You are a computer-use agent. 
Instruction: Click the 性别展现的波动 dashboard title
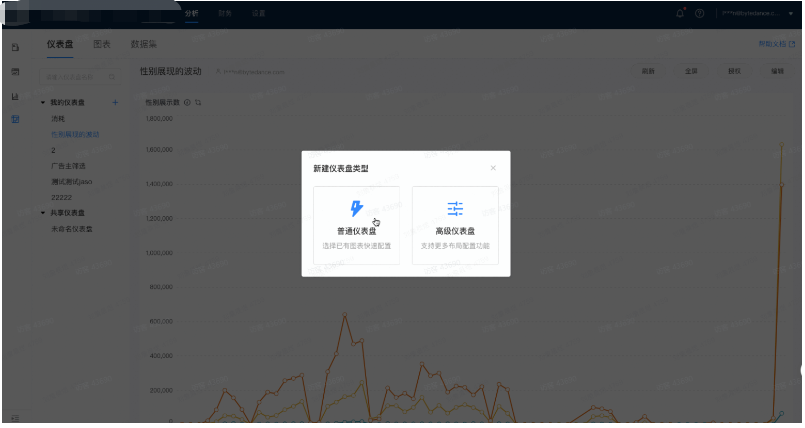pyautogui.click(x=170, y=71)
